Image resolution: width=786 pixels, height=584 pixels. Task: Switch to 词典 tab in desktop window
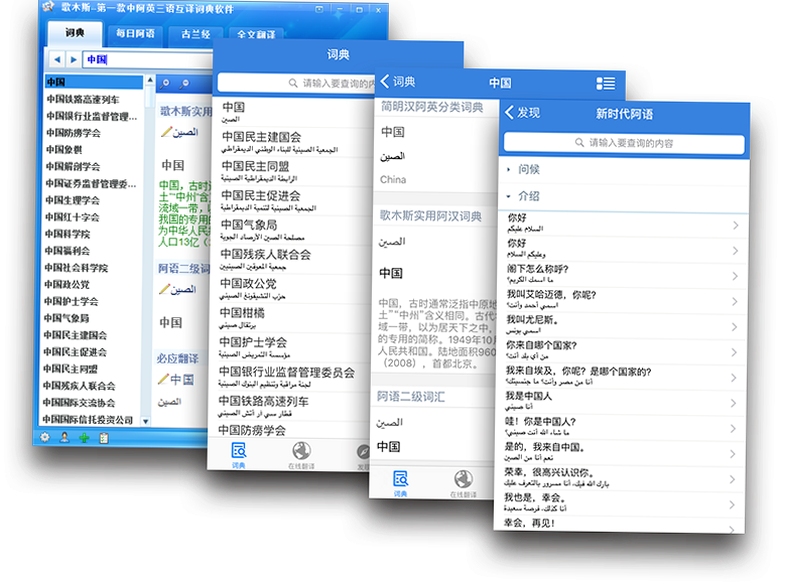(75, 33)
